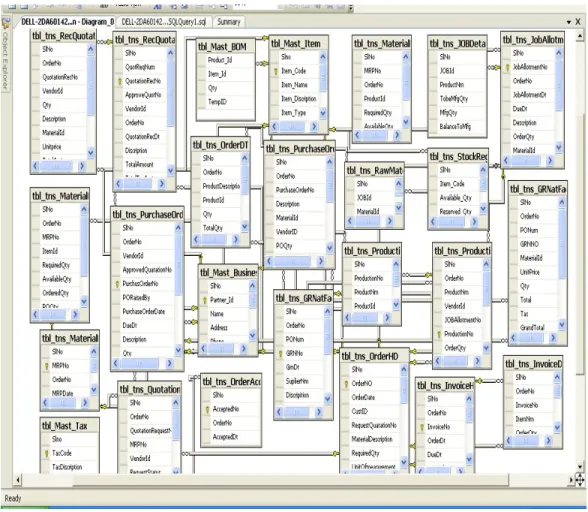Open the active files dropdown arrow

tap(568, 22)
